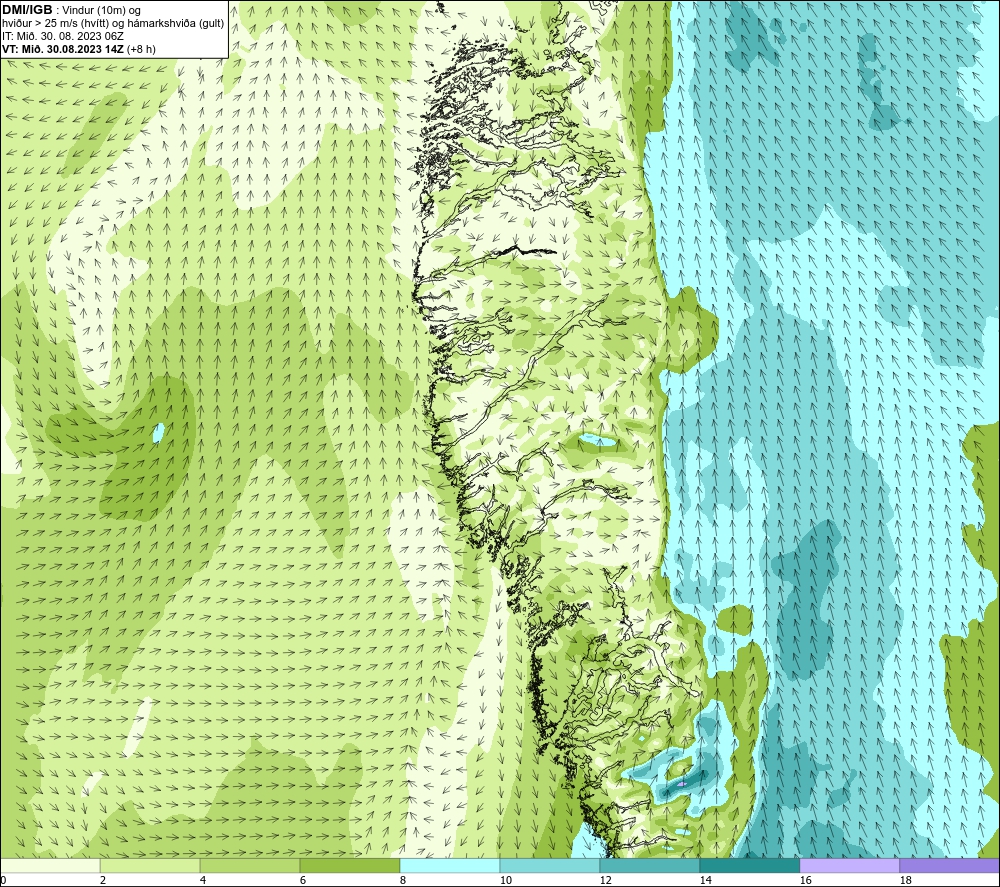Click the scale label '6'
Image resolution: width=1000 pixels, height=887 pixels.
[x=303, y=880]
